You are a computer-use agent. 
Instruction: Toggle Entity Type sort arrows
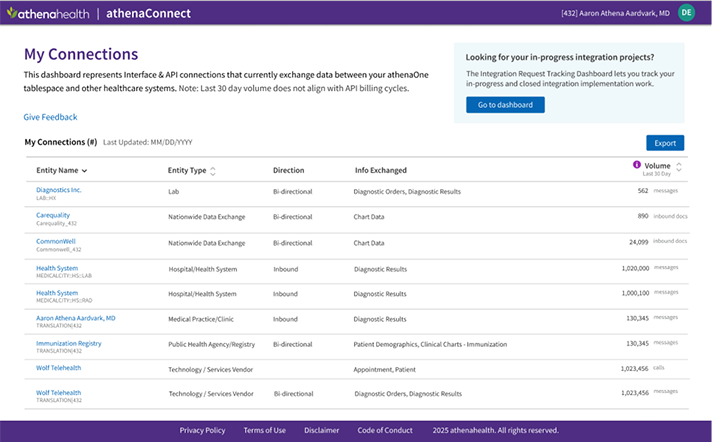click(213, 171)
